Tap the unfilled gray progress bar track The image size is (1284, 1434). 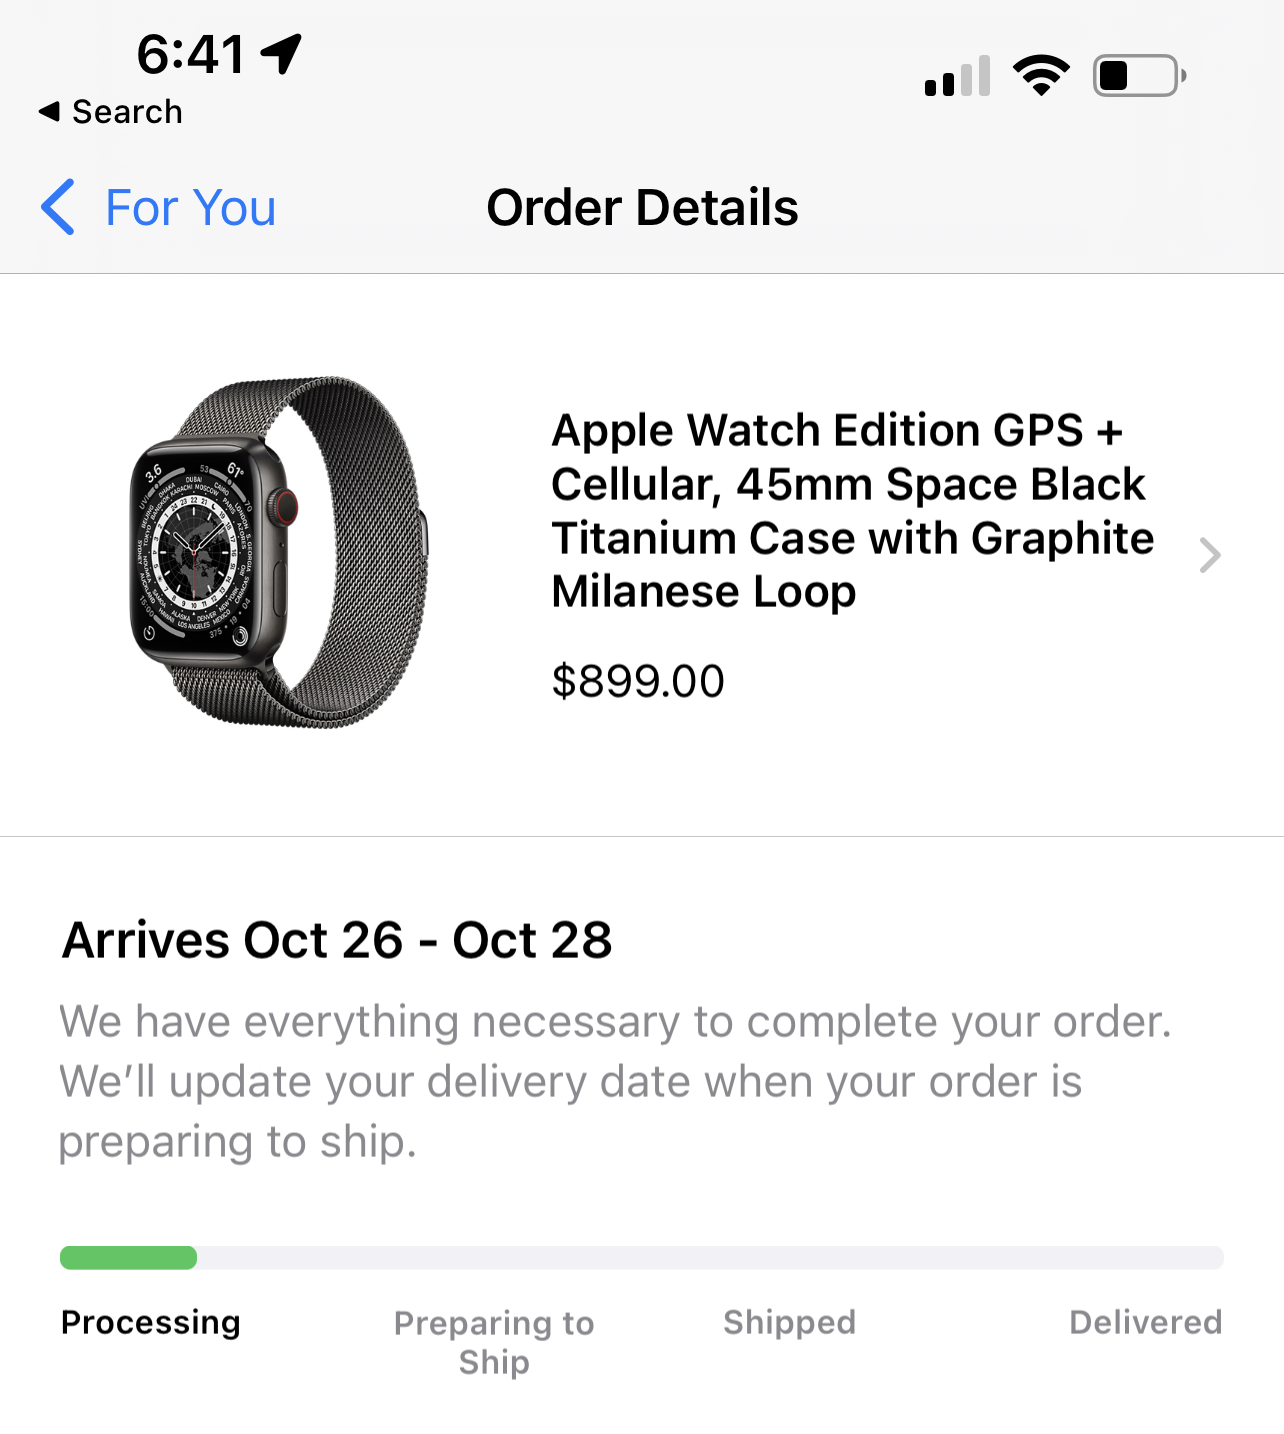(x=710, y=1258)
